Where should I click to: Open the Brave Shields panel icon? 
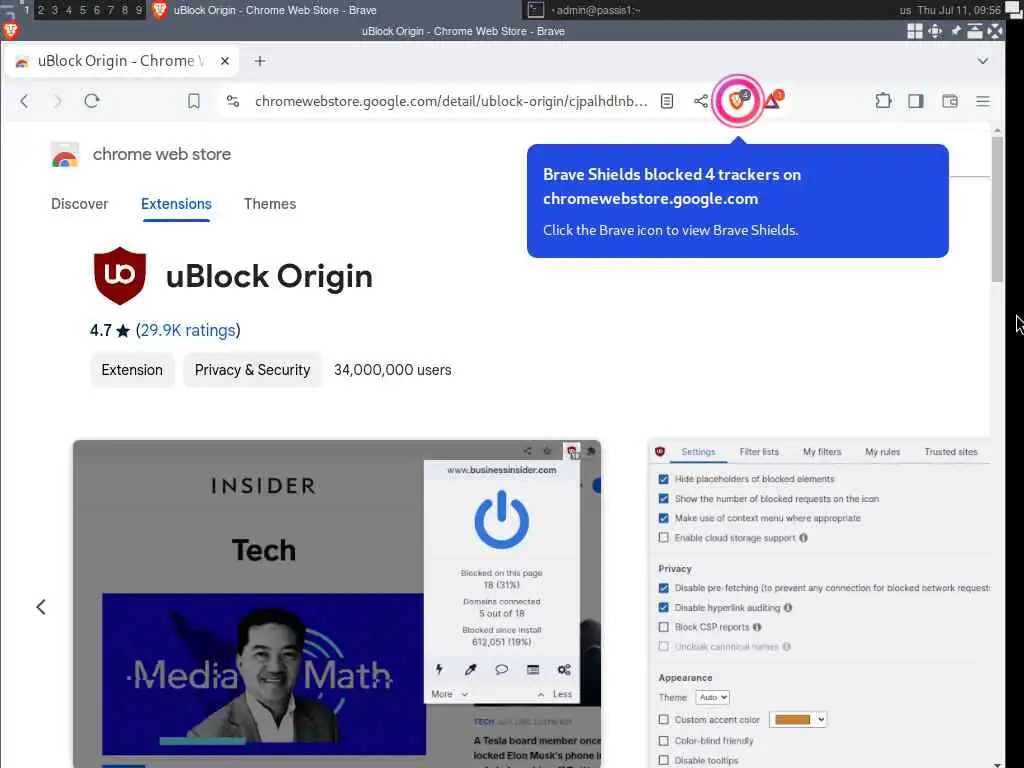click(x=737, y=101)
